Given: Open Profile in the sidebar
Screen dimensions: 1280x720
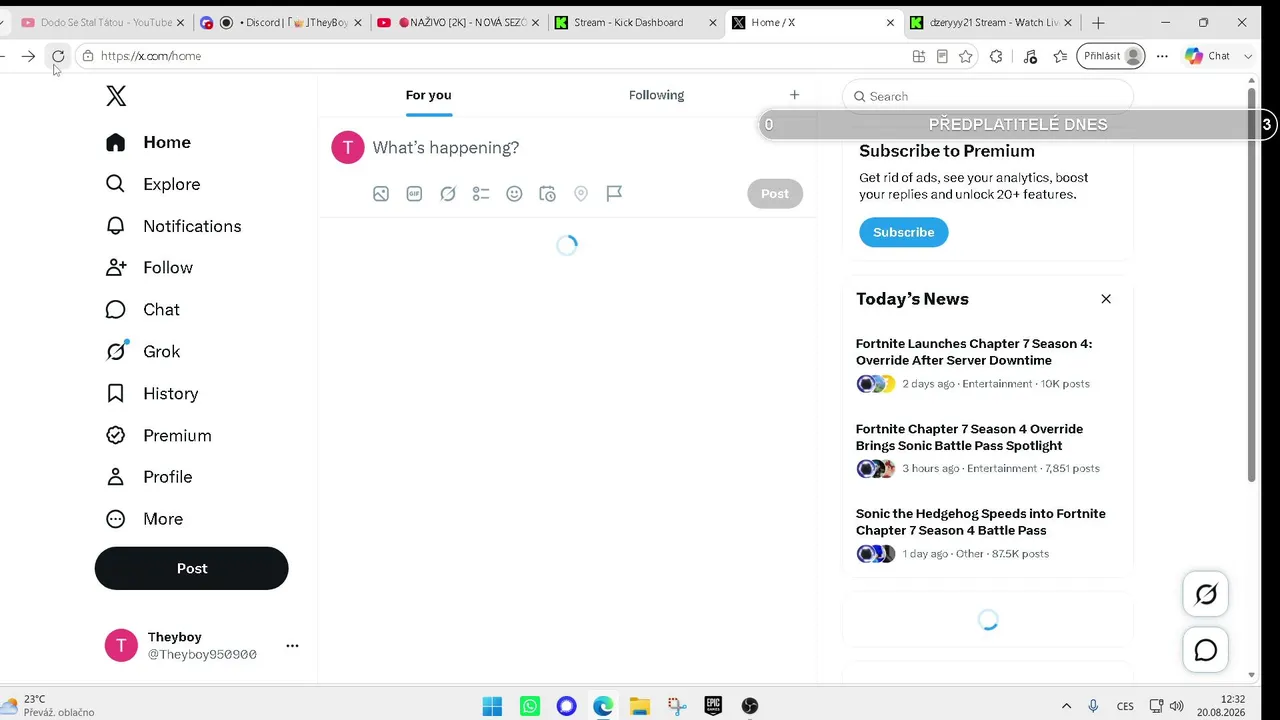Looking at the screenshot, I should click(149, 477).
